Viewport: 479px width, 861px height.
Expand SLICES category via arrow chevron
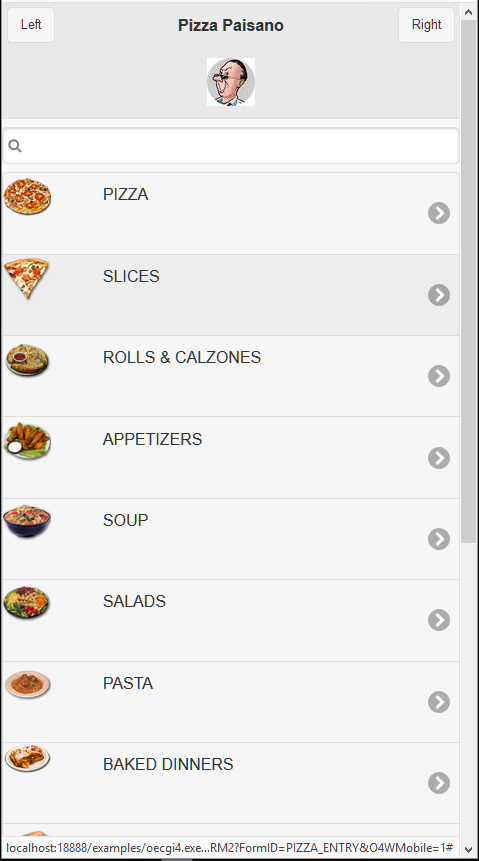[439, 295]
